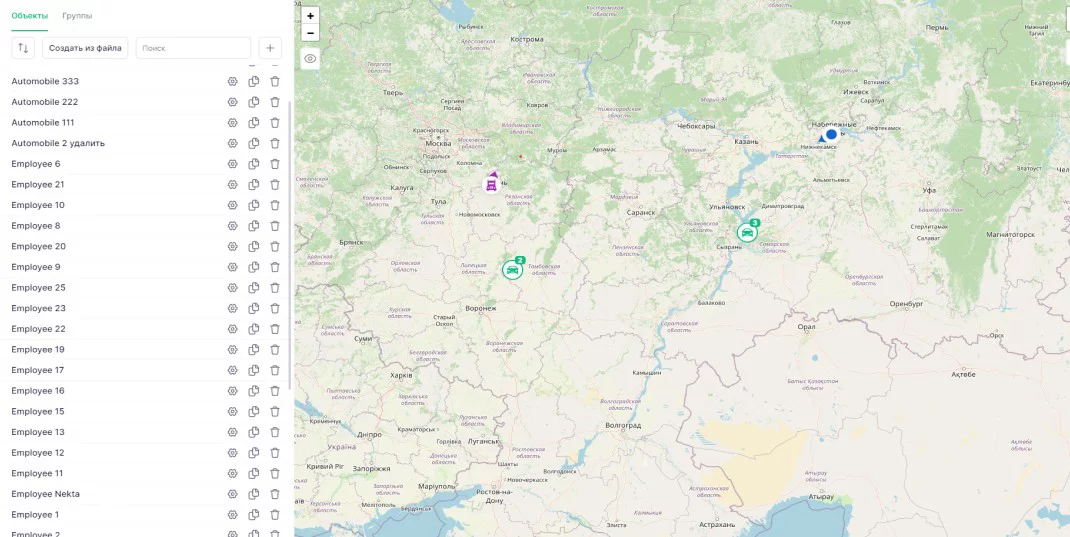Open settings for Employee 12
Viewport: 1070px width, 537px height.
[233, 453]
